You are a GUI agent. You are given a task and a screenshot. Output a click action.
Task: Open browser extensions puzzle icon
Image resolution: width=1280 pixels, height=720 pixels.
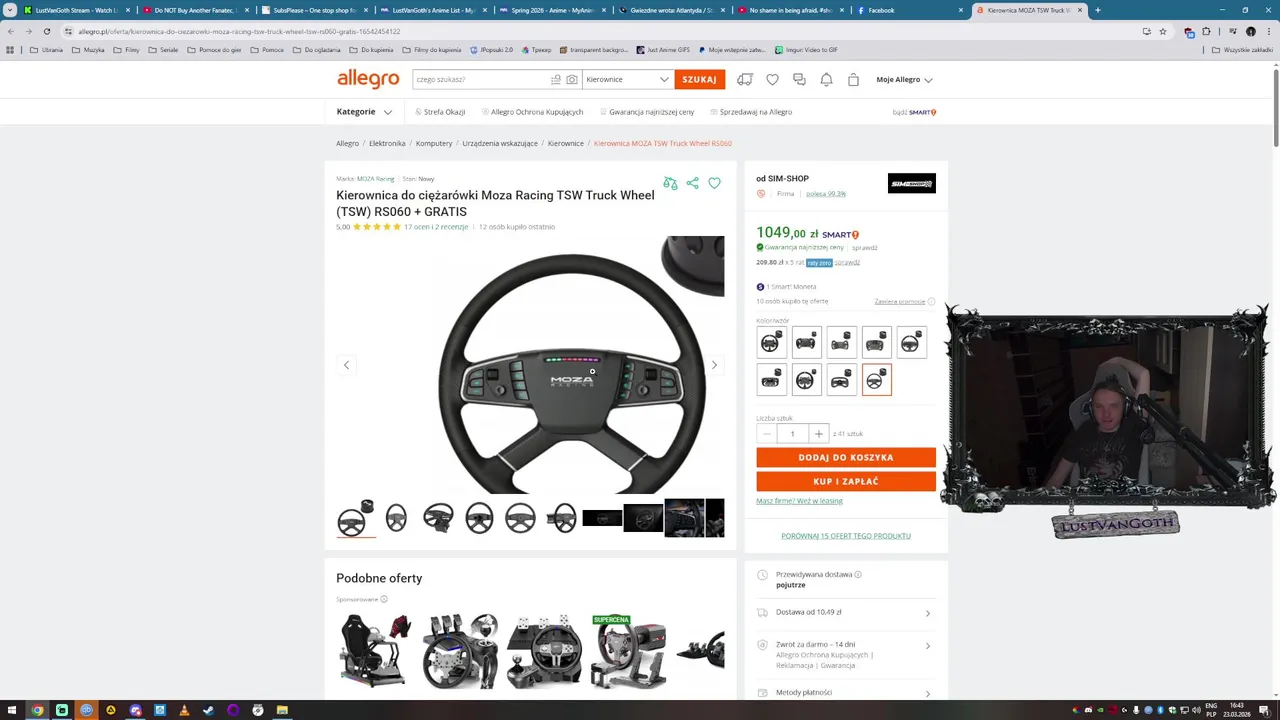1206,31
